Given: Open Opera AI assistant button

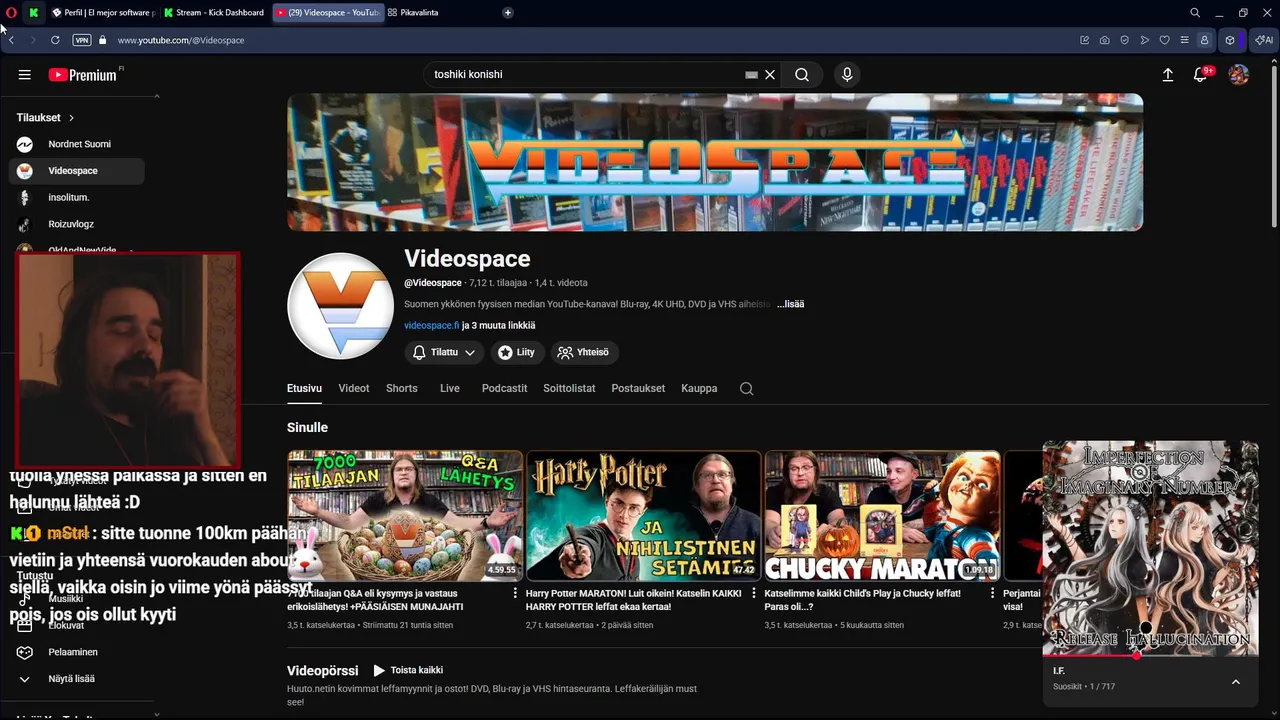Looking at the screenshot, I should point(1263,40).
